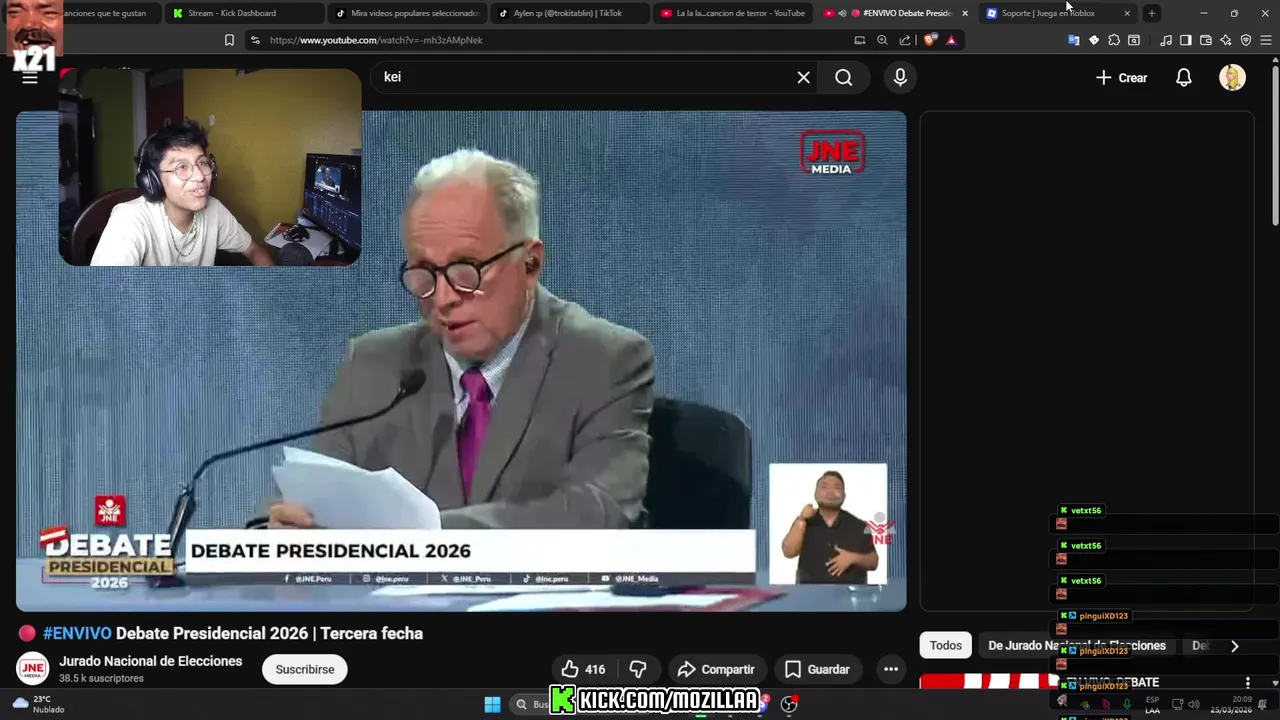Click the Compartir share button
The width and height of the screenshot is (1280, 720).
click(716, 669)
